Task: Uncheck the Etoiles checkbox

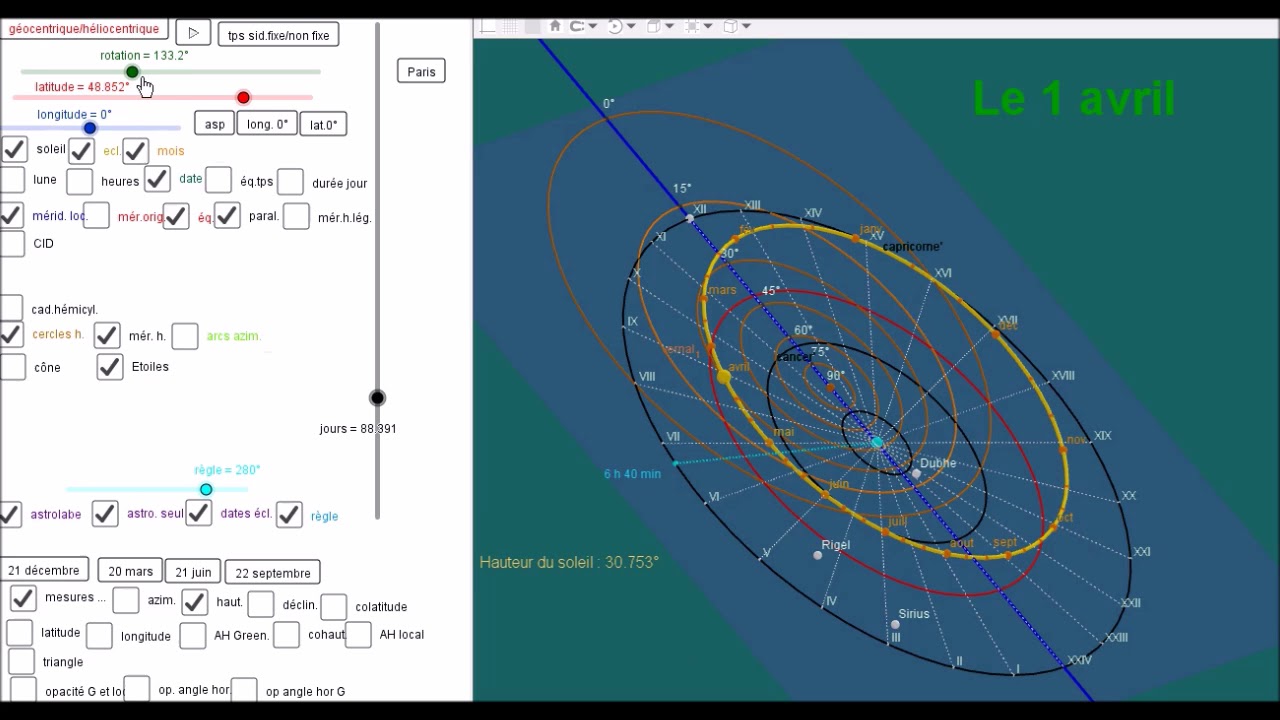Action: tap(110, 367)
